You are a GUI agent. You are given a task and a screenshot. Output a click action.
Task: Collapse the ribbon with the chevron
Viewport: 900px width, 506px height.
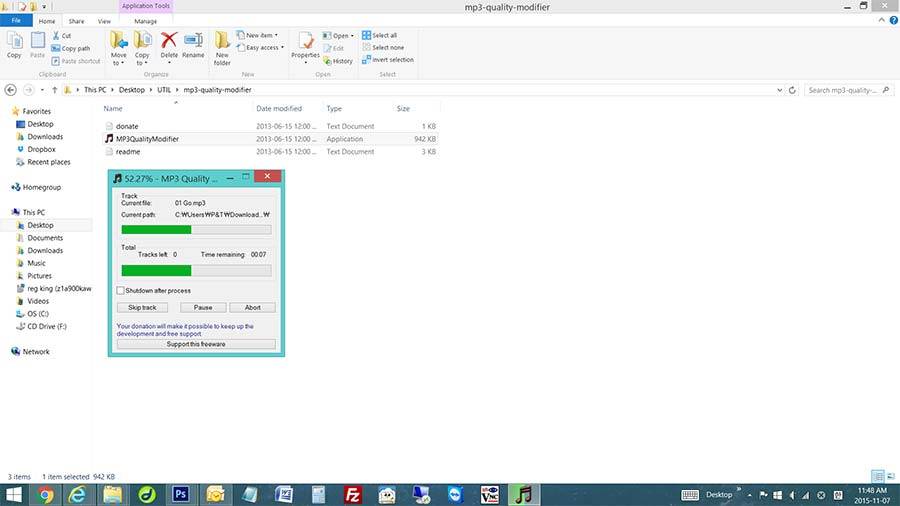tap(882, 20)
